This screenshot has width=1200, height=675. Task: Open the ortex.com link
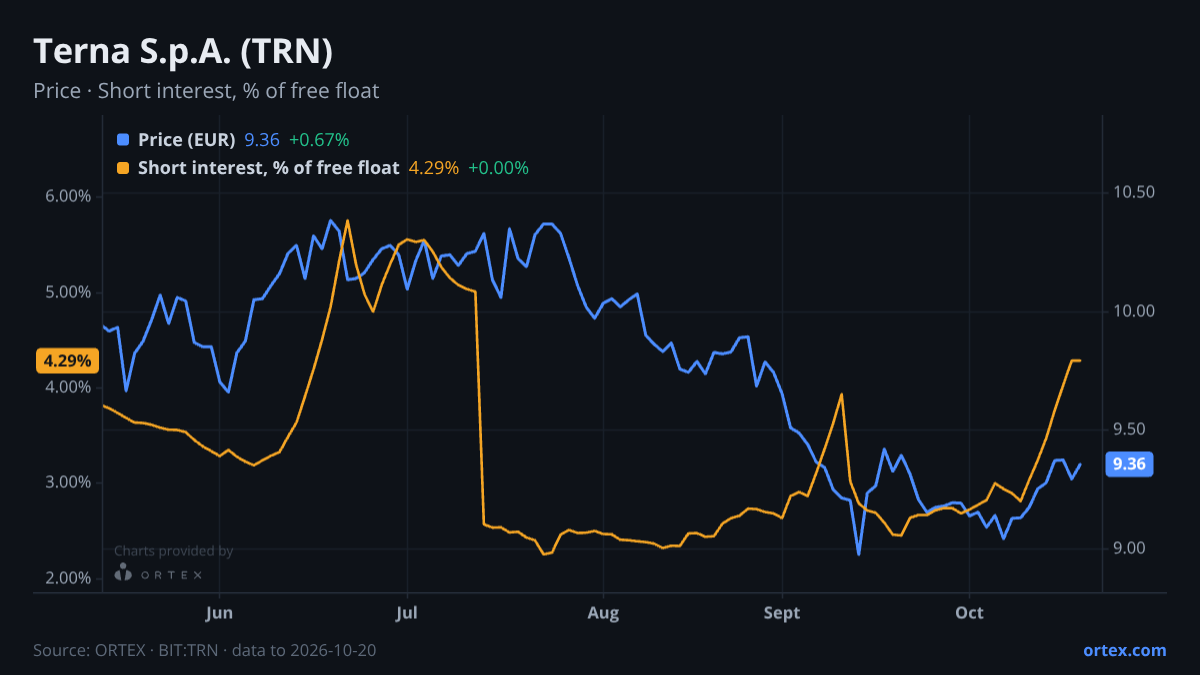pos(1124,650)
